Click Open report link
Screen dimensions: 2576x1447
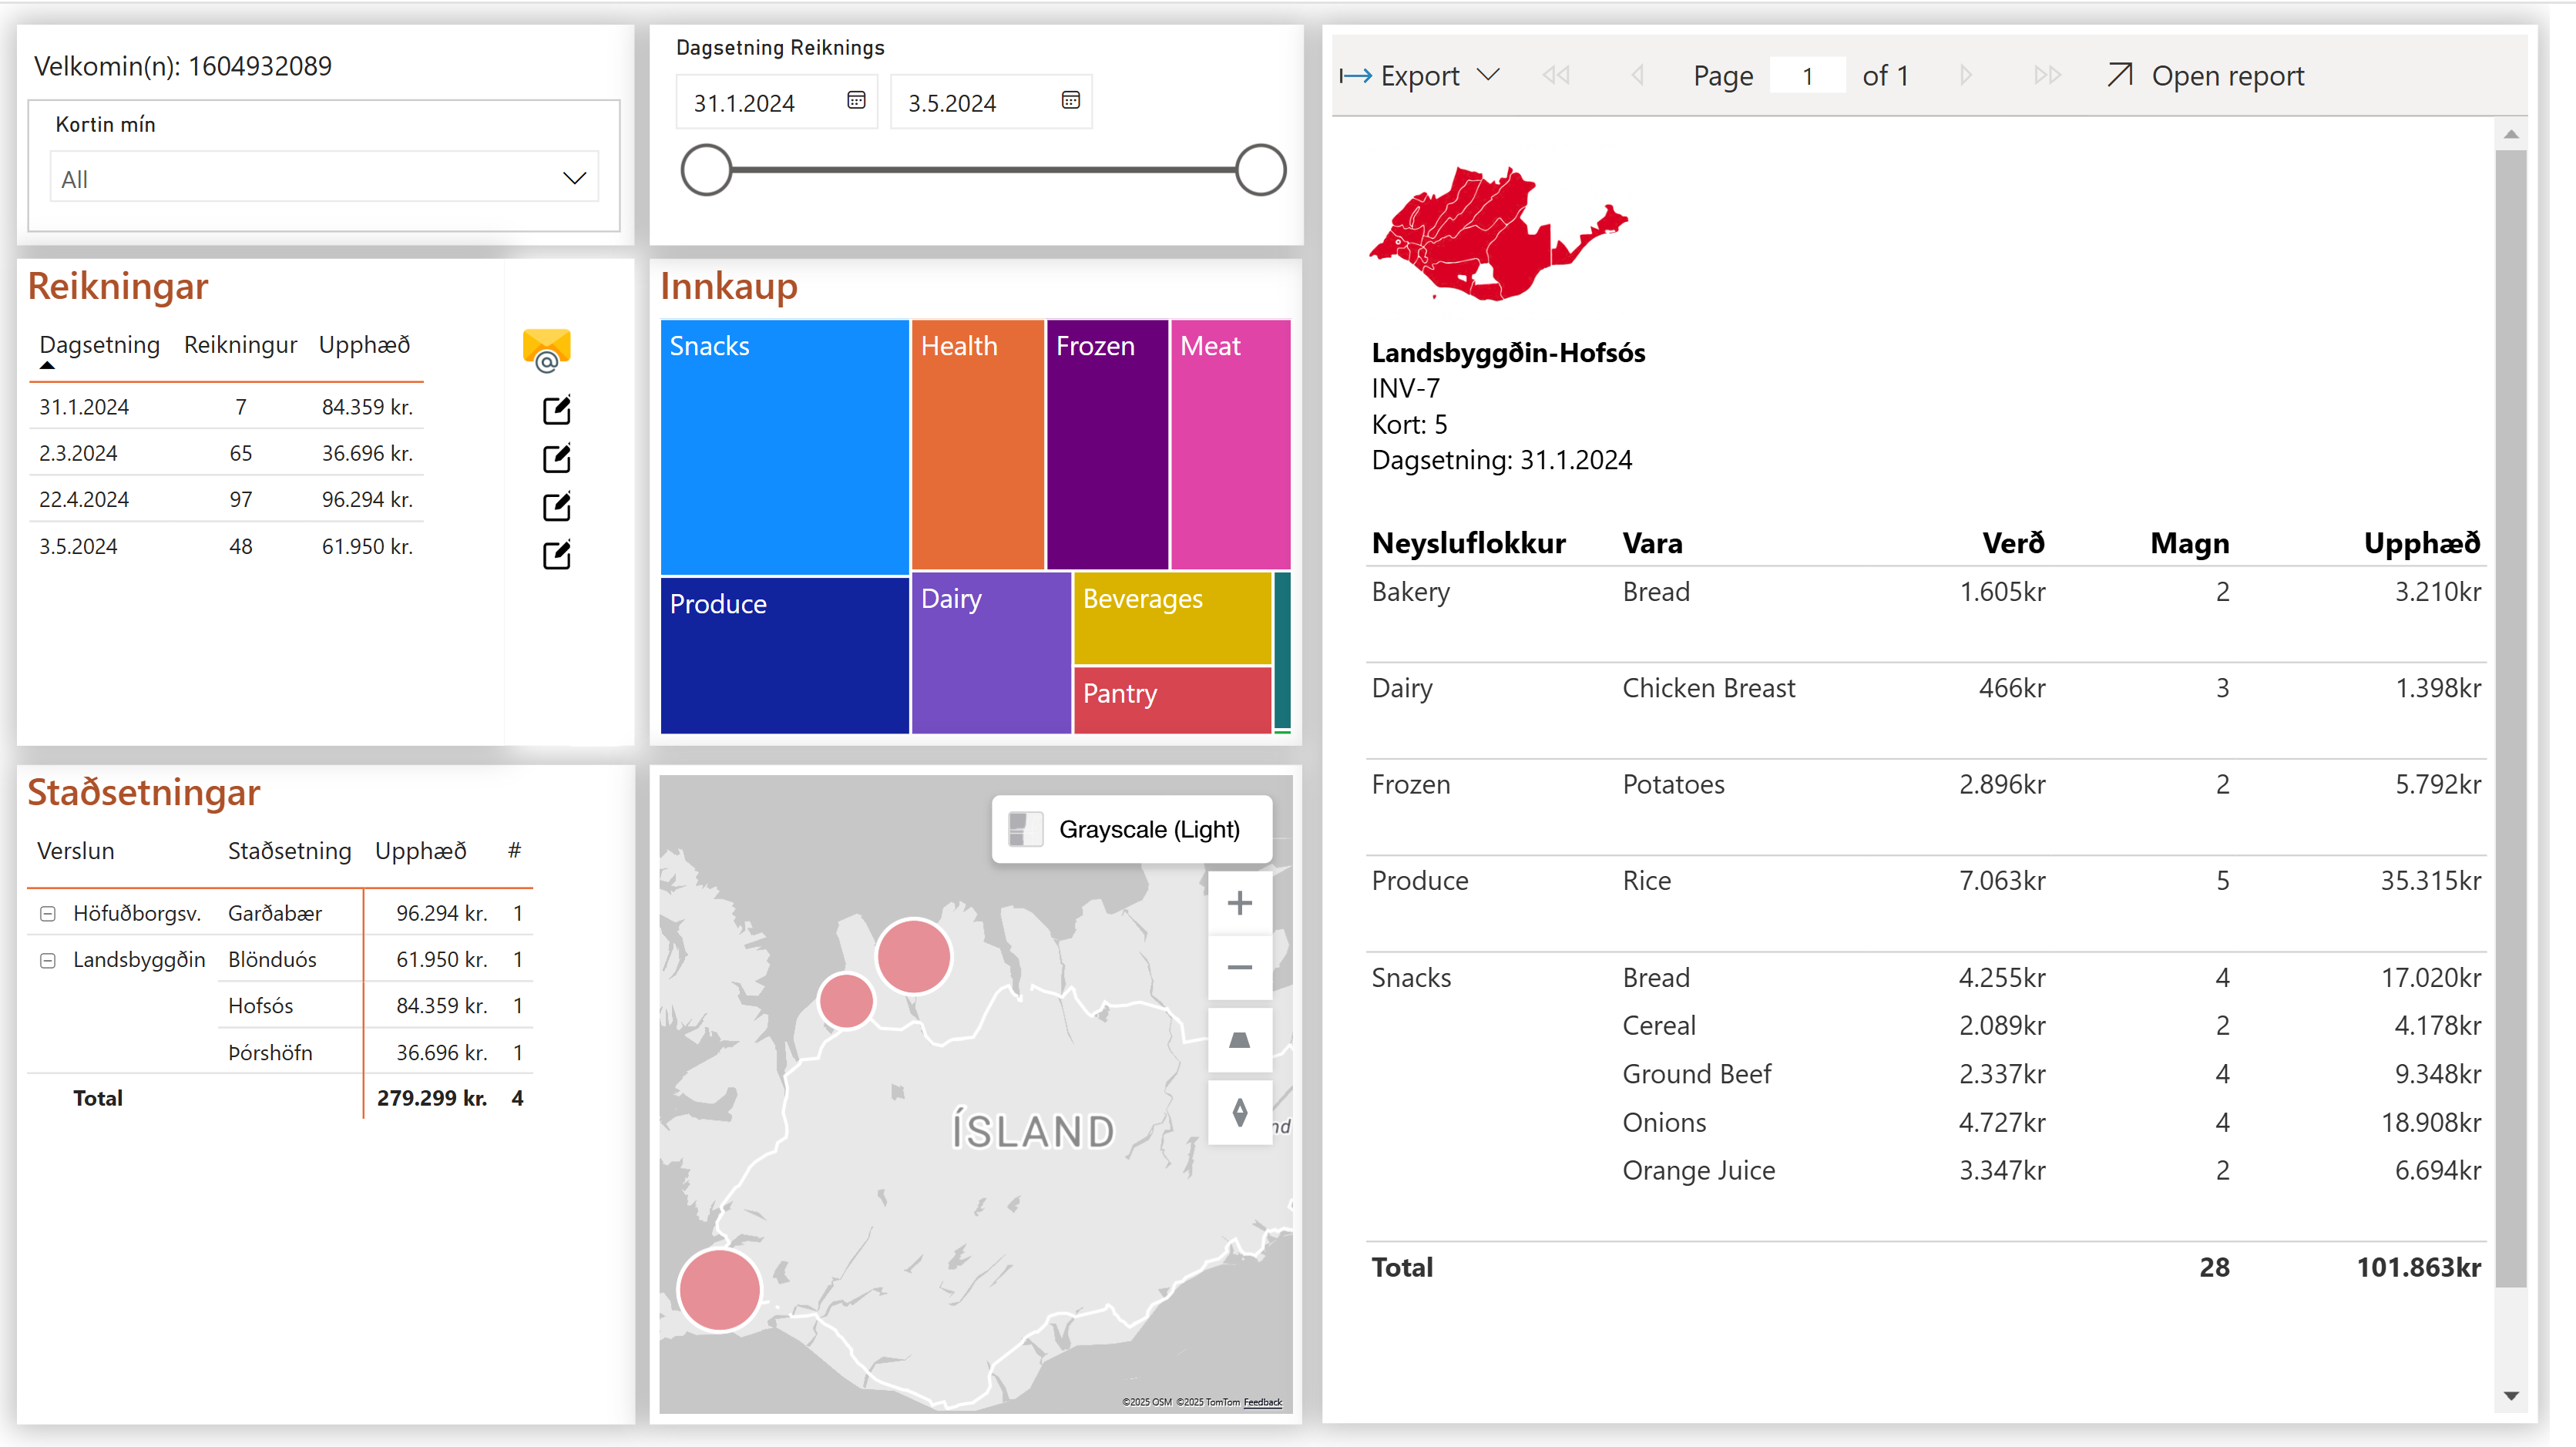coord(2206,76)
